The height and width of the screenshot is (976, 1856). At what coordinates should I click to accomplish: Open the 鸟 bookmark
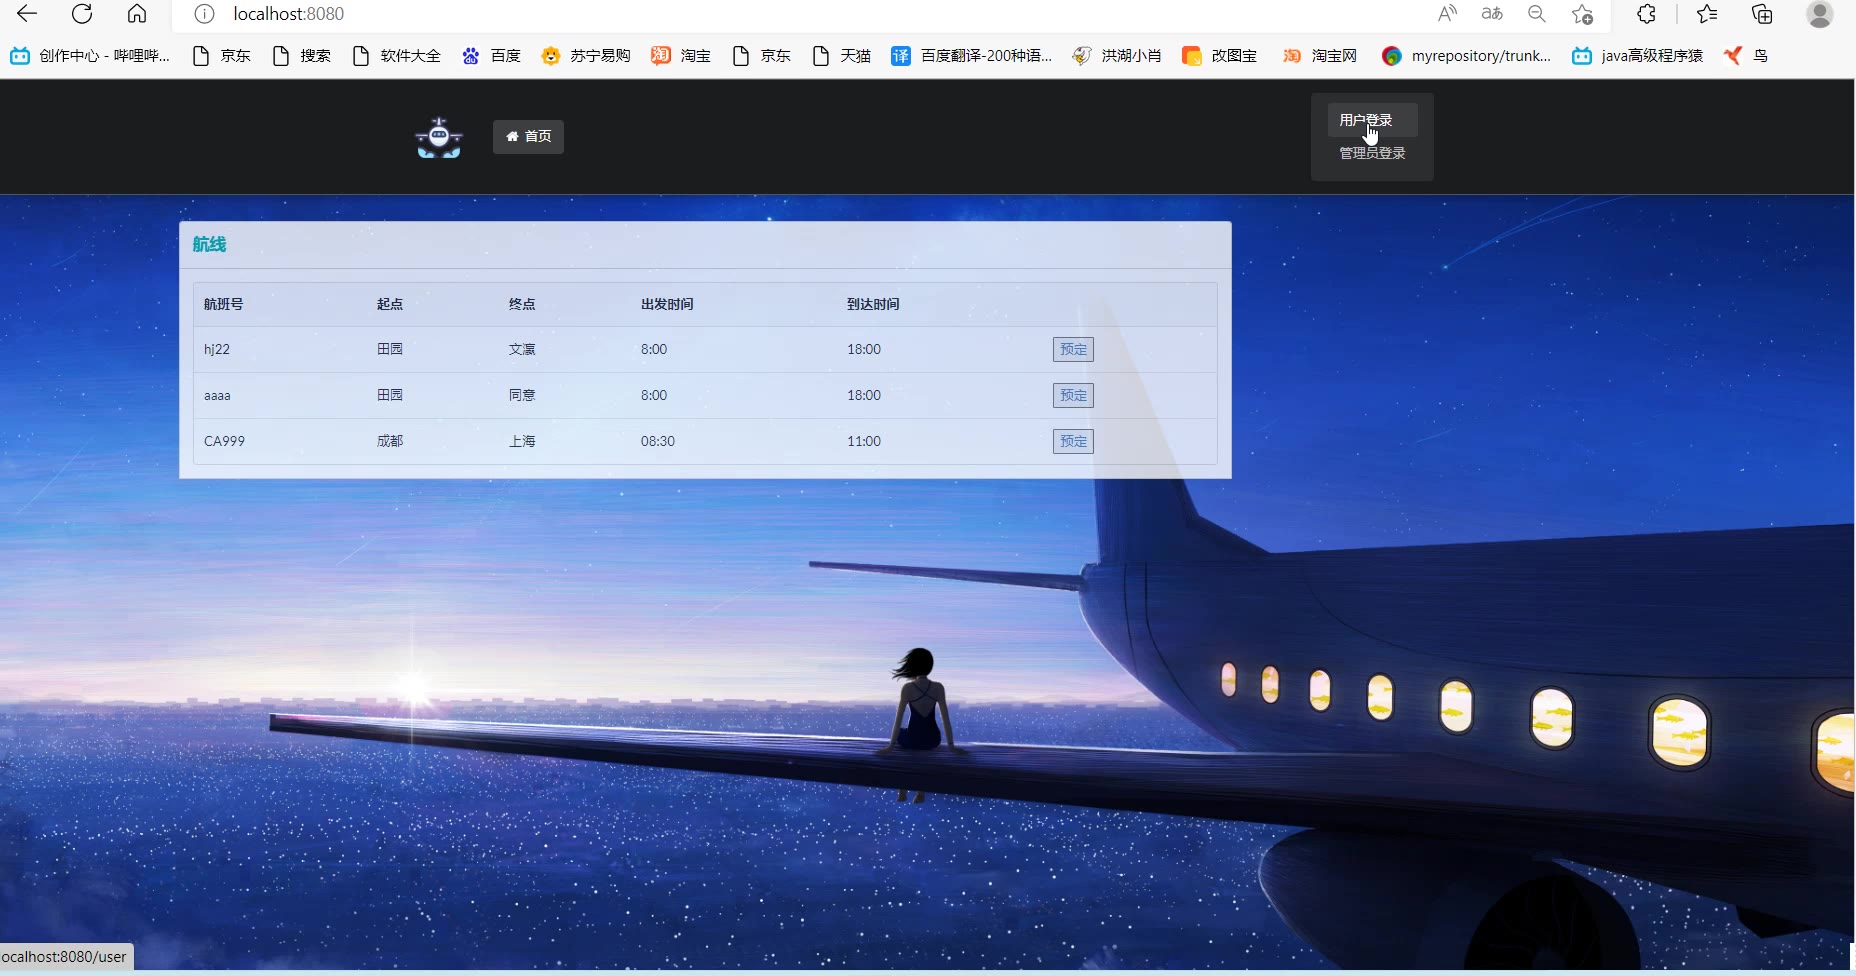coord(1746,56)
